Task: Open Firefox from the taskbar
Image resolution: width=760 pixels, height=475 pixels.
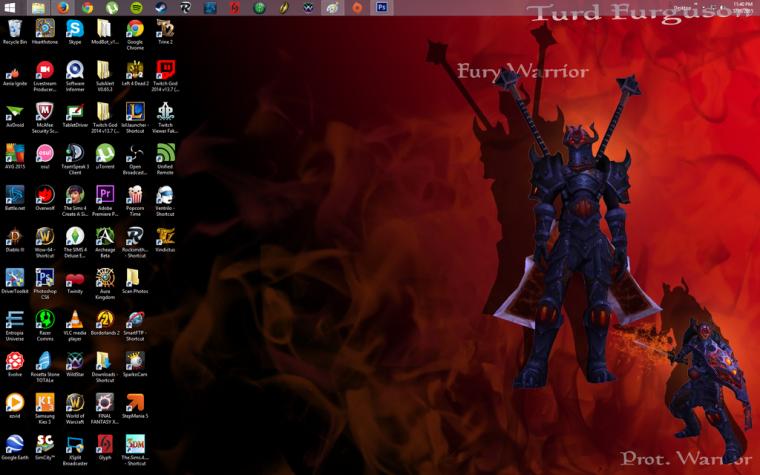Action: coord(63,8)
